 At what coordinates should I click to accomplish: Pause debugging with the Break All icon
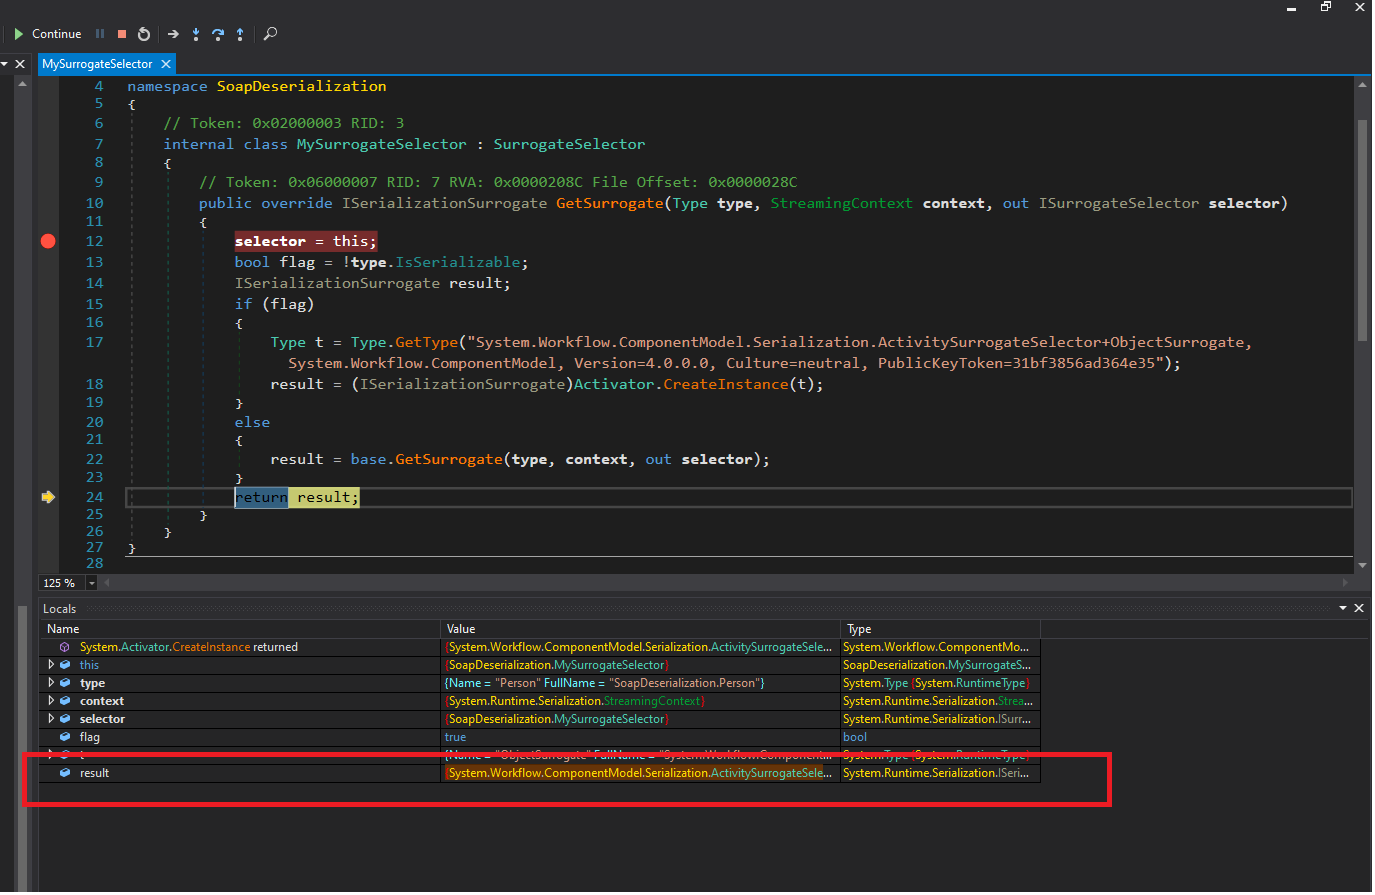(100, 34)
